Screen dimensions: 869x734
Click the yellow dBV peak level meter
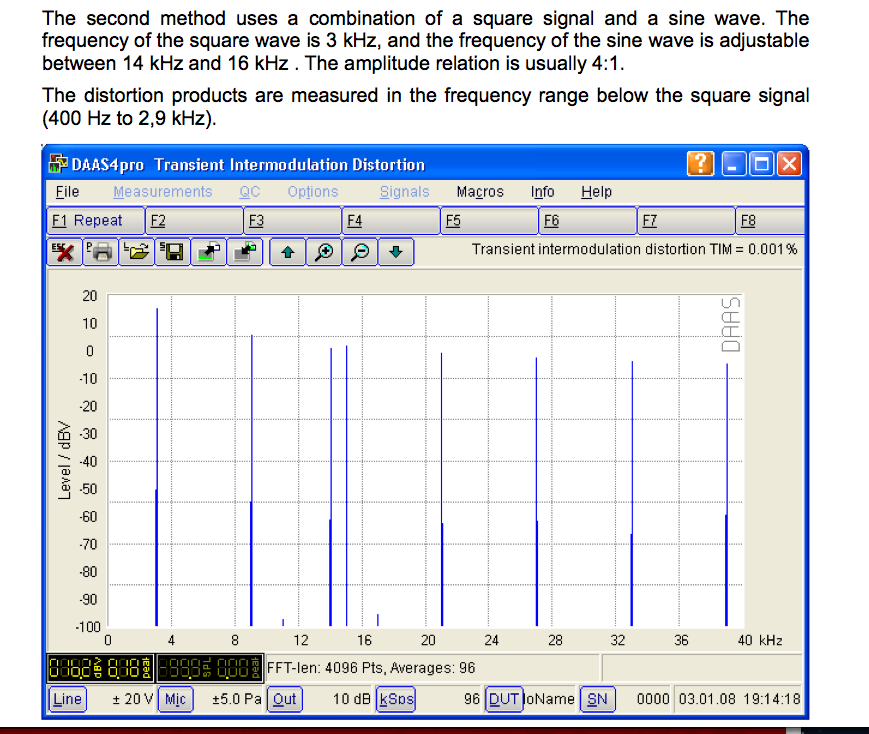(x=100, y=667)
